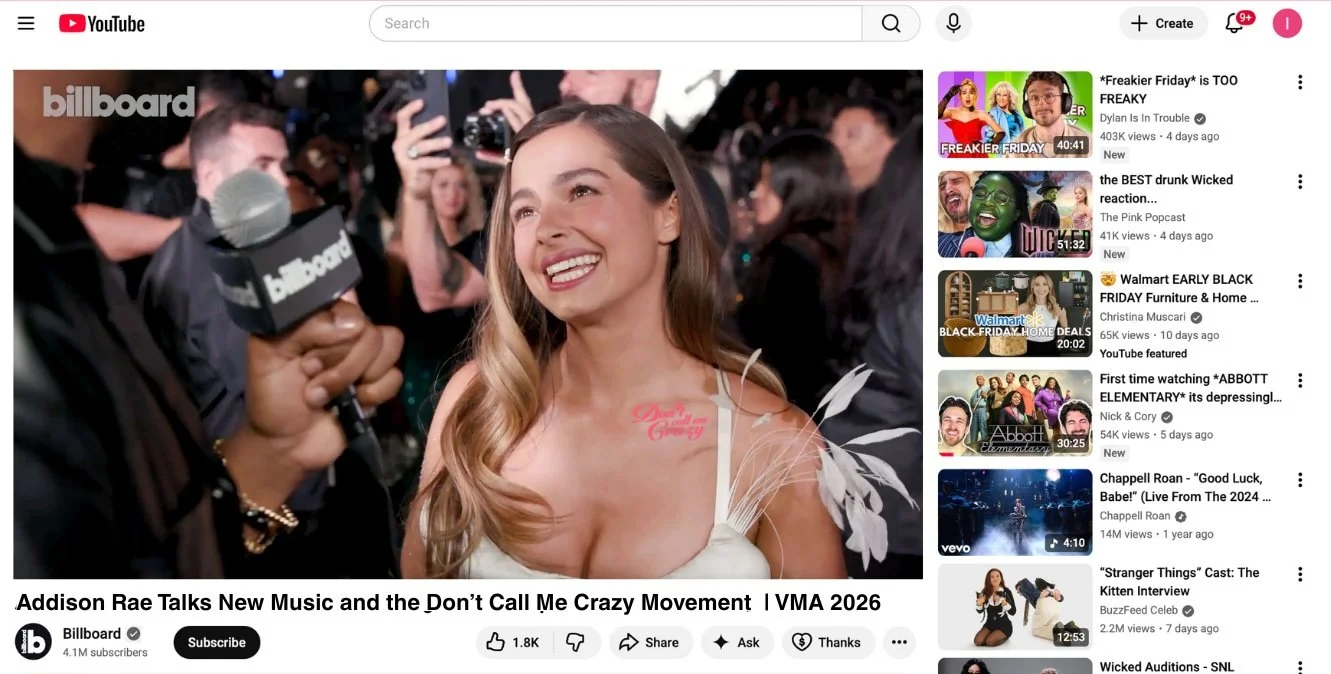The width and height of the screenshot is (1331, 674).
Task: Open Stranger Things Kitten Interview thumbnail
Action: pos(1015,607)
